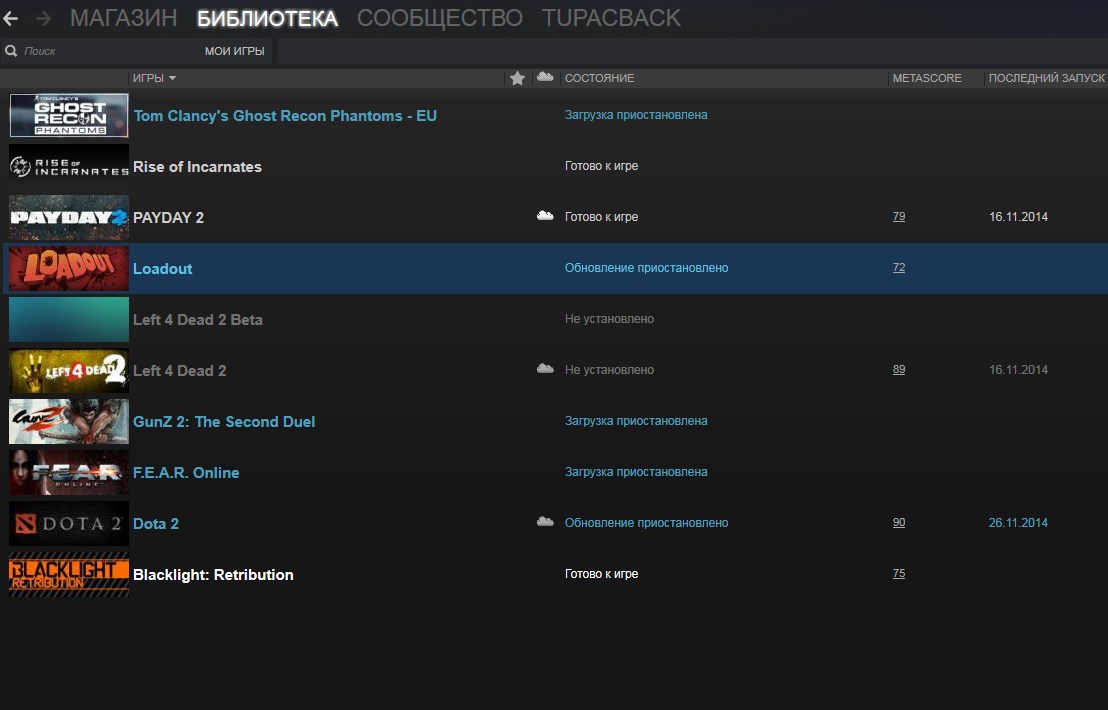Sort by the METASCORE column header
The width and height of the screenshot is (1108, 710).
coord(927,78)
